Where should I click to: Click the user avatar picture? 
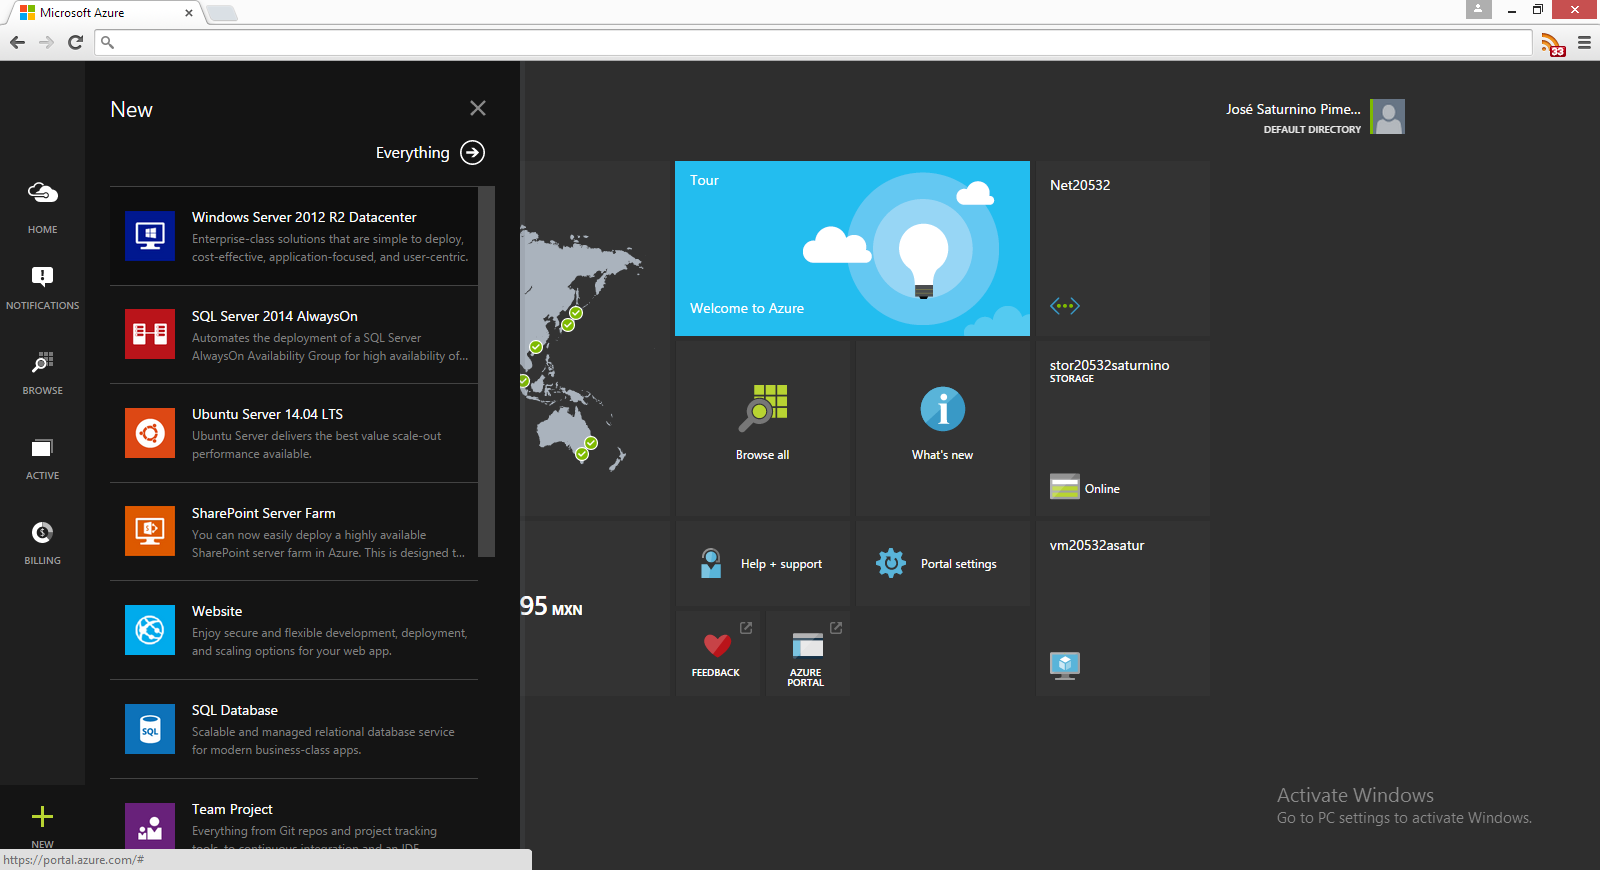[1387, 117]
